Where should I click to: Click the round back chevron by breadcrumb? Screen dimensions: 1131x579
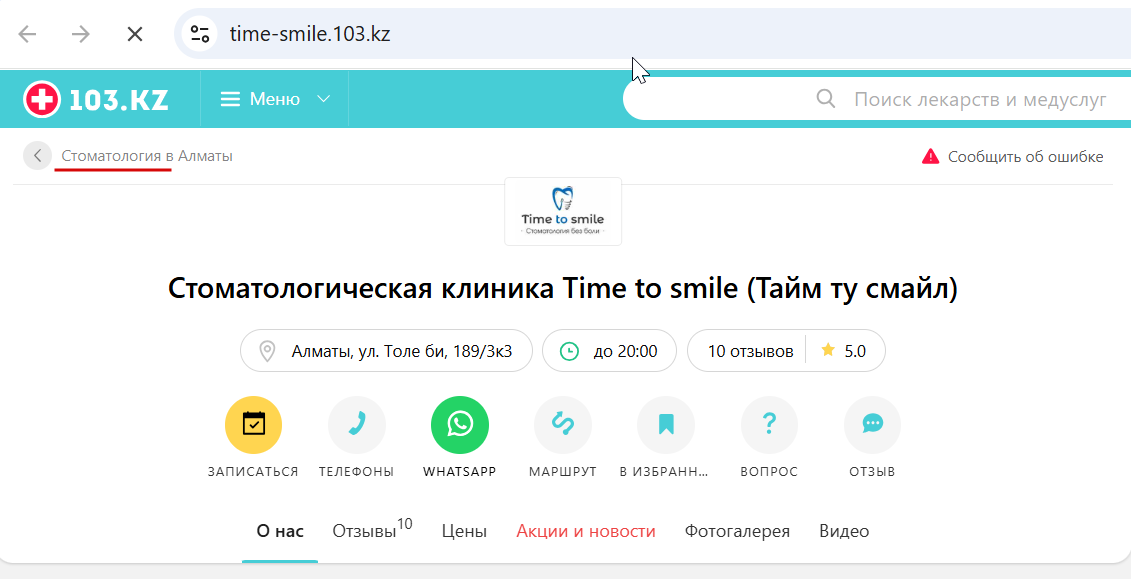(38, 156)
